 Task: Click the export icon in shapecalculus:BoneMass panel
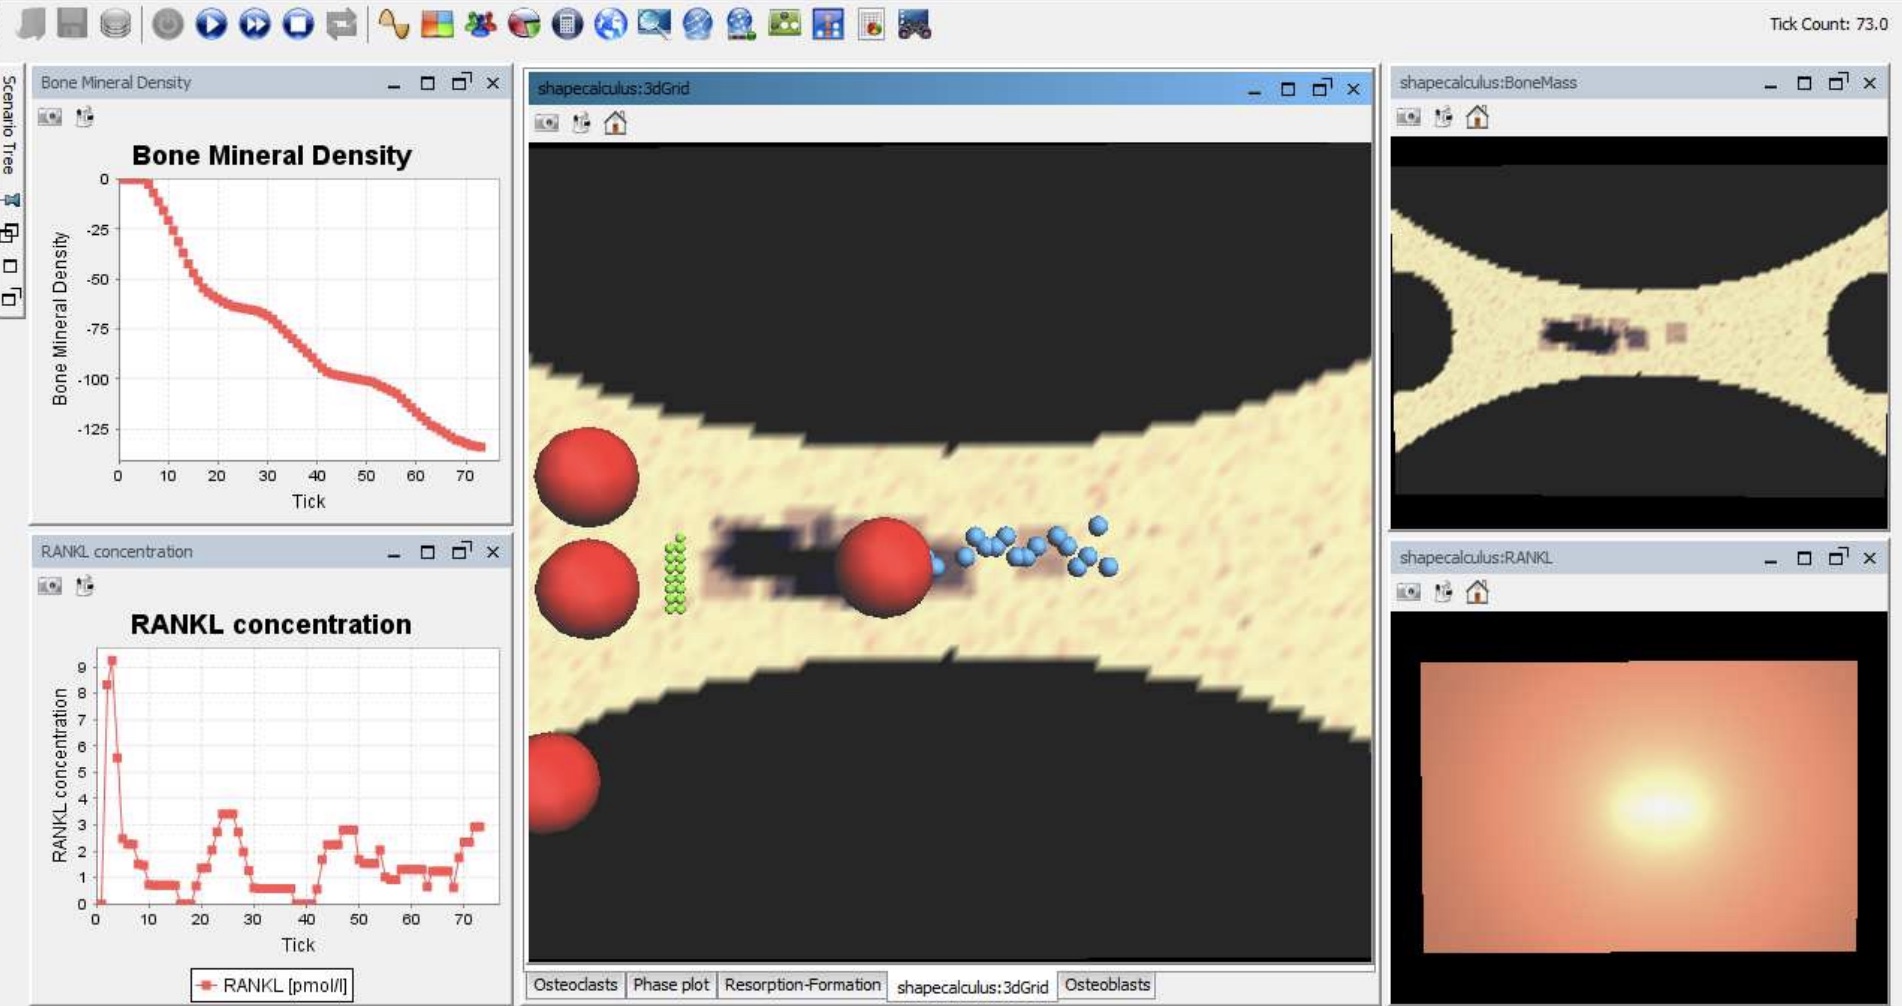coord(1443,117)
